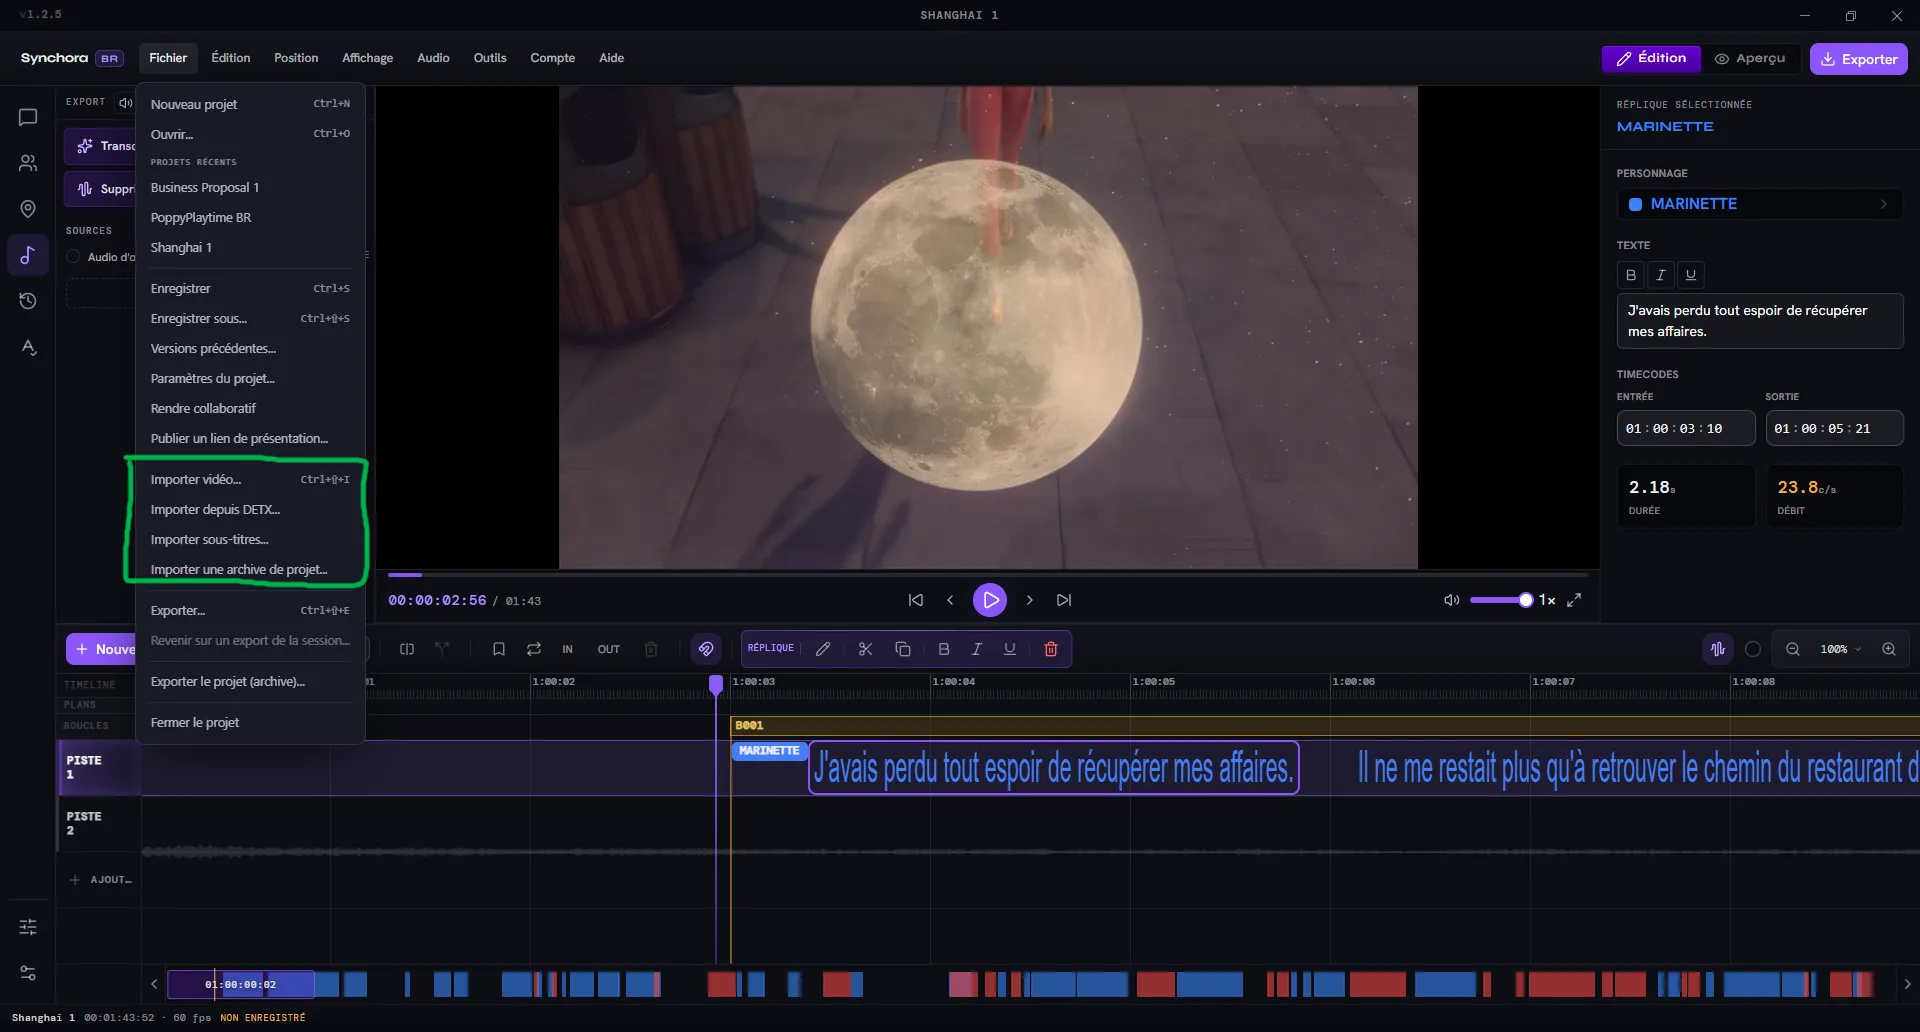Open the history clock panel
Image resolution: width=1920 pixels, height=1032 pixels.
(28, 301)
